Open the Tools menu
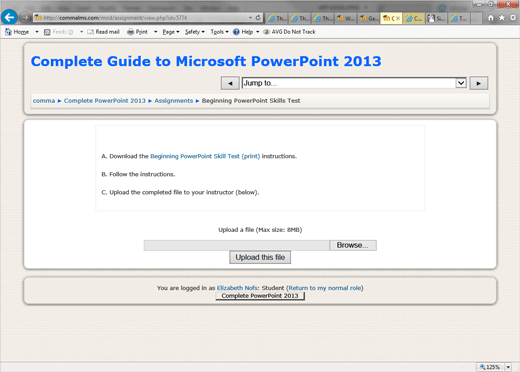 pyautogui.click(x=219, y=32)
